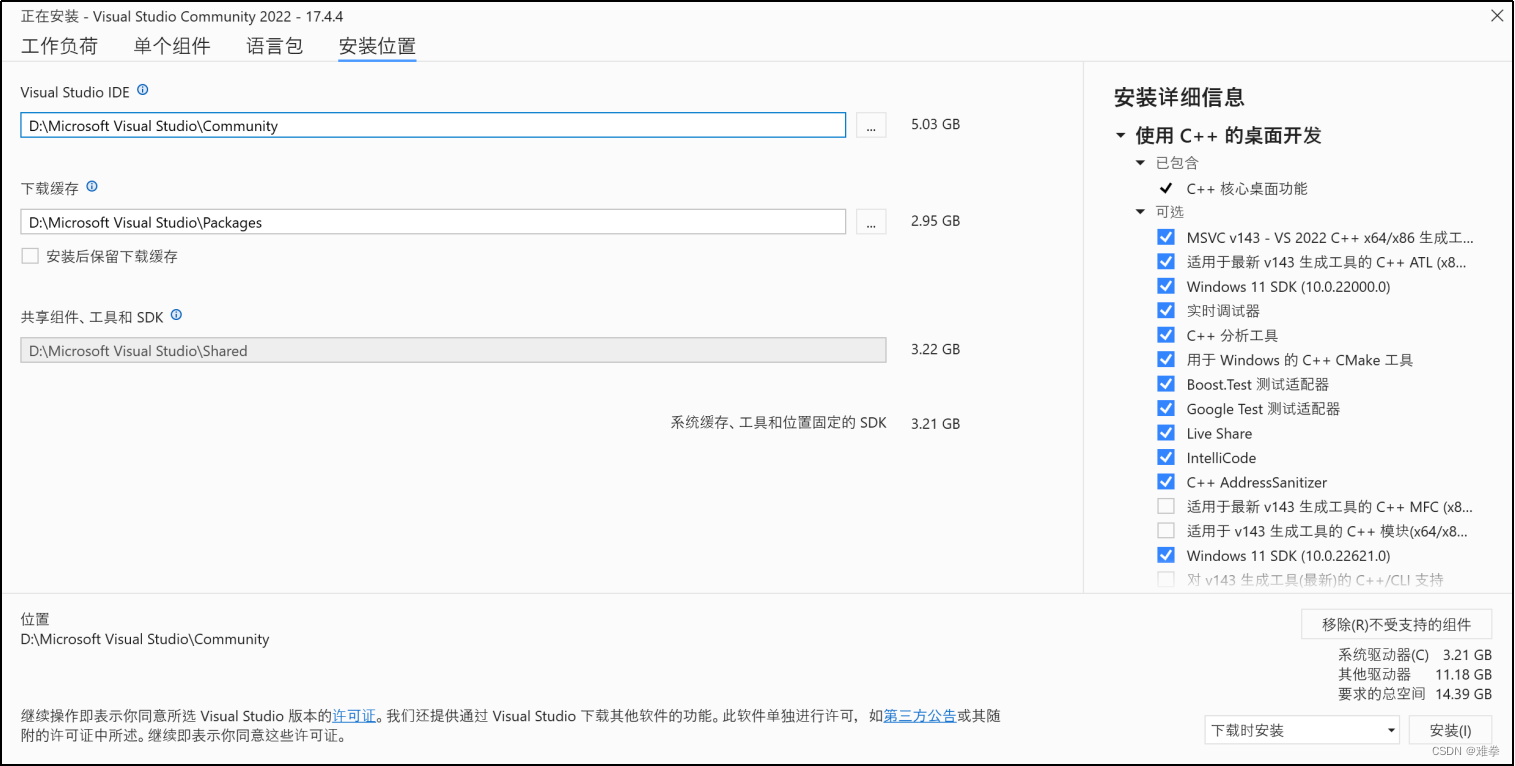Switch to the 语言包 tab
The width and height of the screenshot is (1515, 766).
[x=274, y=45]
